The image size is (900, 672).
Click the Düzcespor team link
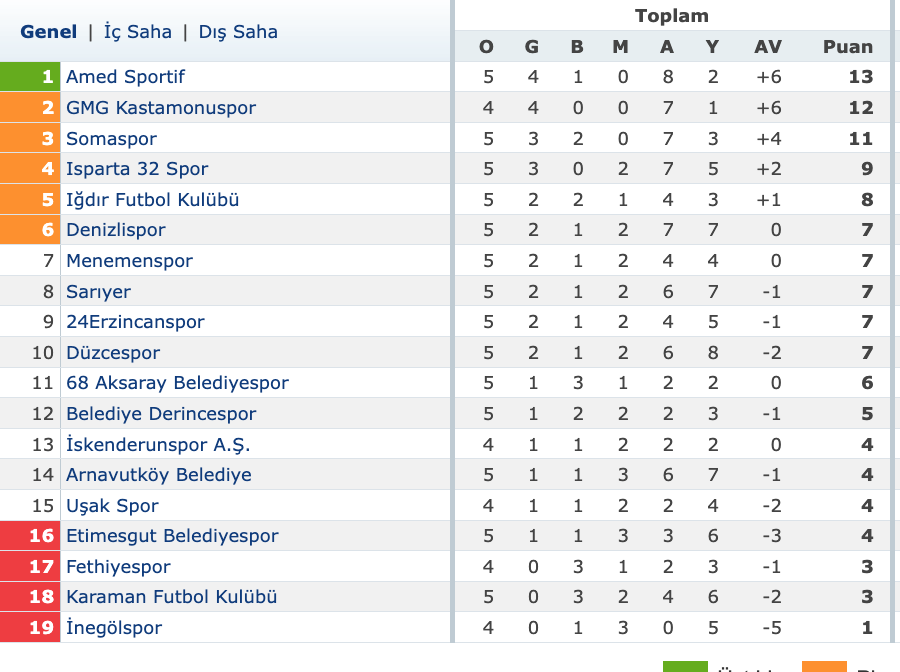coord(113,353)
